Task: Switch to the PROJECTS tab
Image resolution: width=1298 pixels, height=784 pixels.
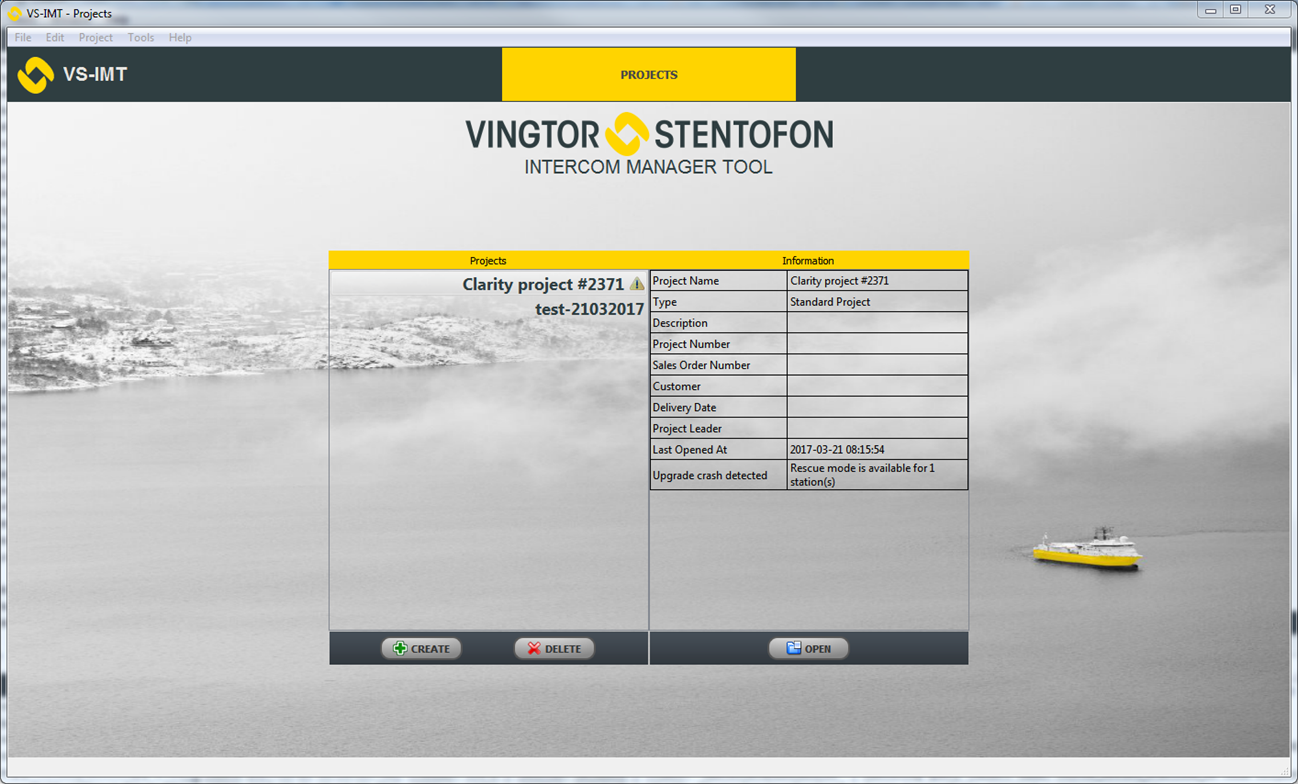Action: (649, 75)
